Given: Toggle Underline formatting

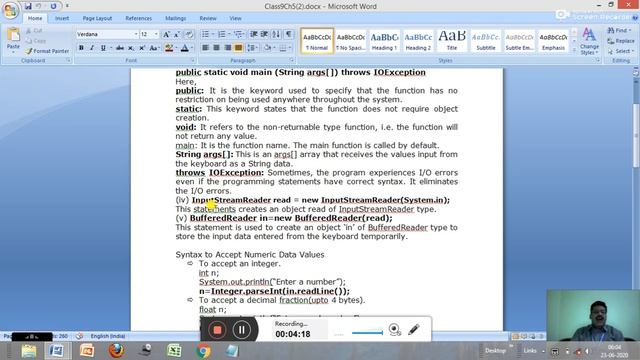Looking at the screenshot, I should (103, 48).
